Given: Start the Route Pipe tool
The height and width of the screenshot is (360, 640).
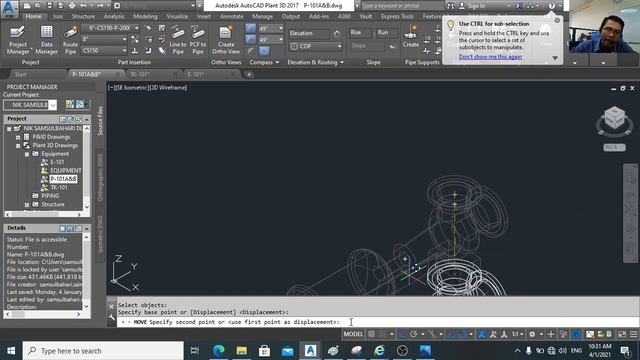Looking at the screenshot, I should (70, 40).
